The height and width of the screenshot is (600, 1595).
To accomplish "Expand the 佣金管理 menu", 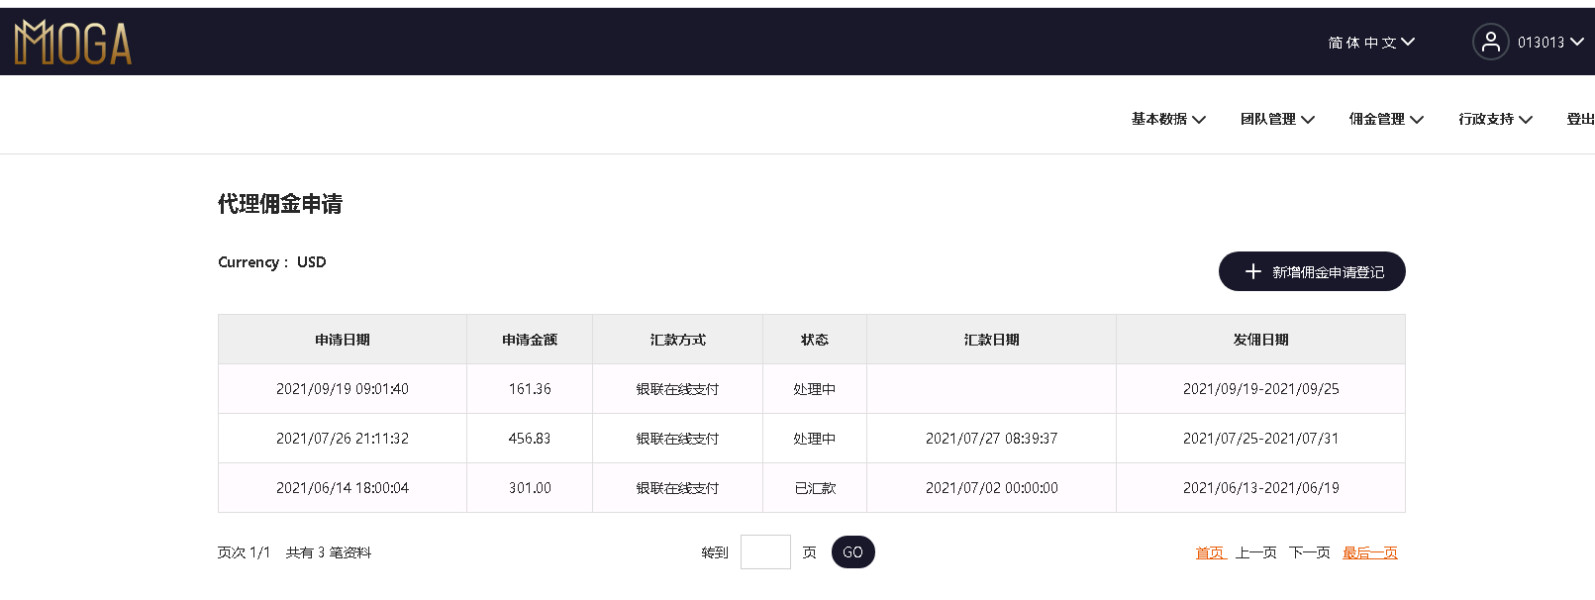I will click(1386, 119).
